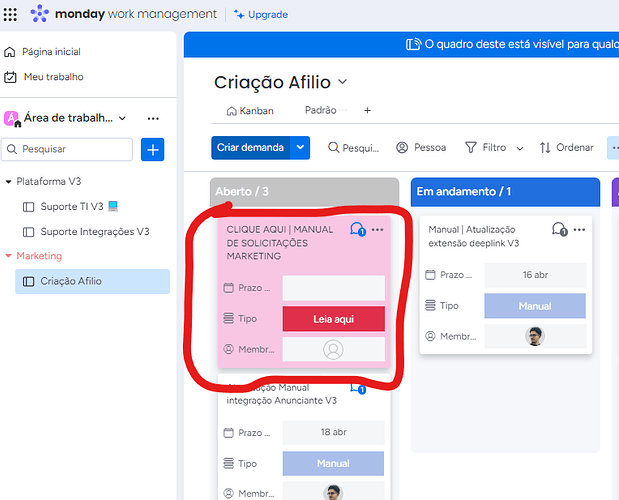Click the red Leia aqui status label
Screen dimensions: 619x500
(334, 319)
